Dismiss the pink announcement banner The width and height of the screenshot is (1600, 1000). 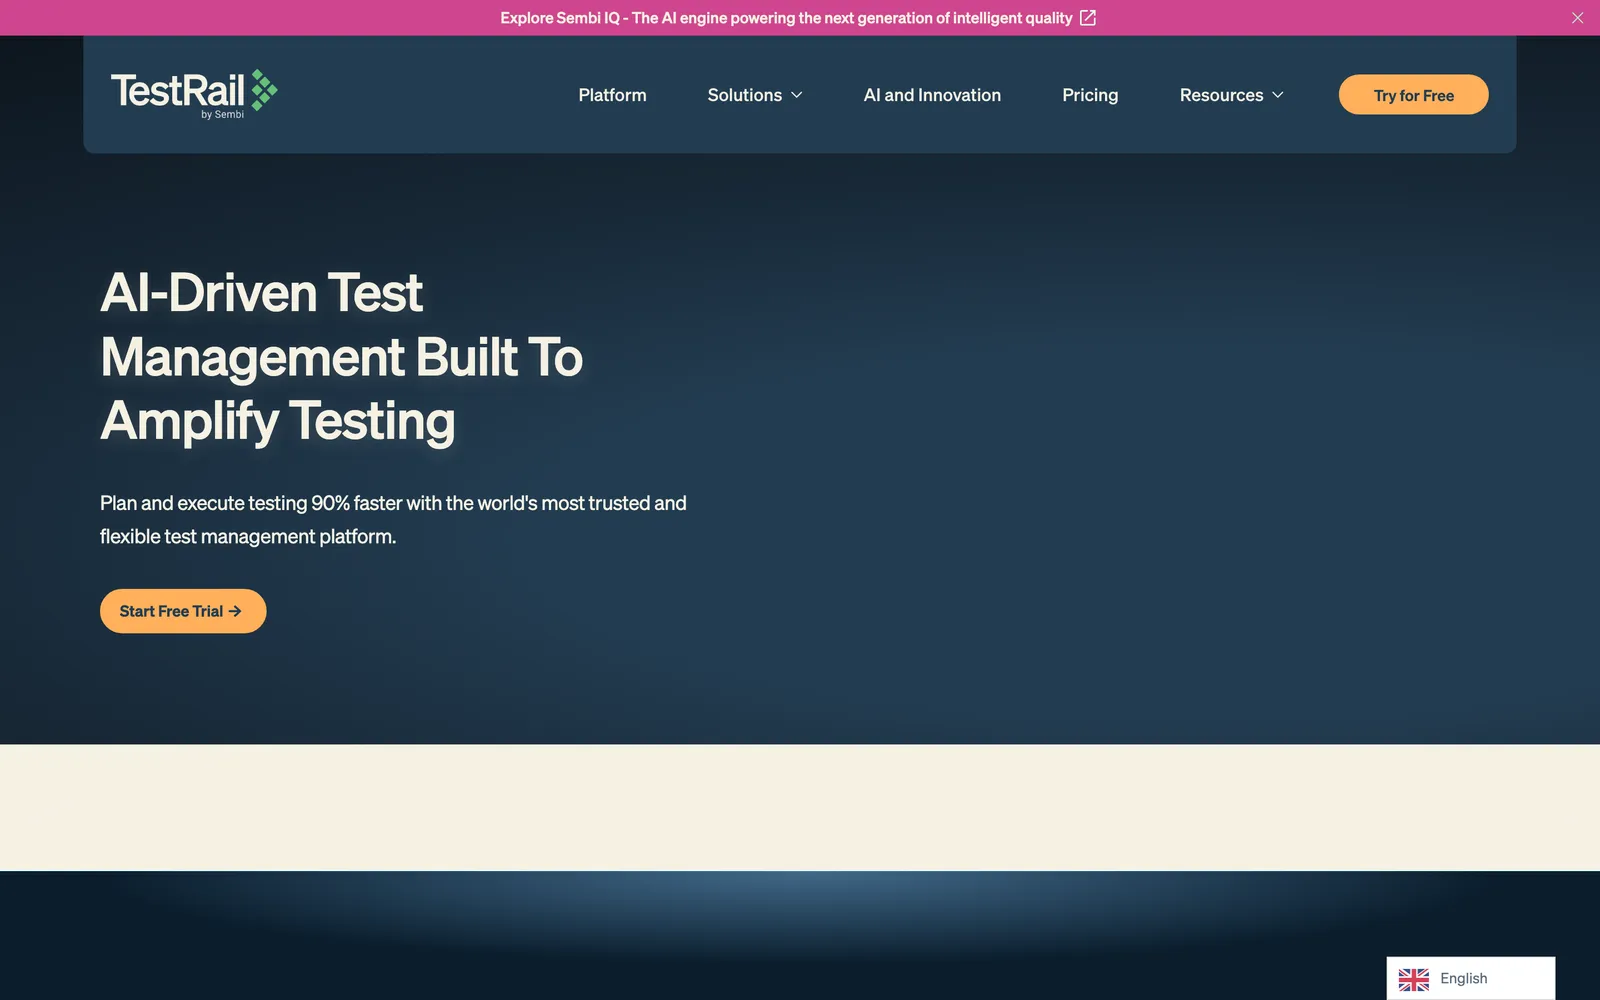coord(1577,18)
